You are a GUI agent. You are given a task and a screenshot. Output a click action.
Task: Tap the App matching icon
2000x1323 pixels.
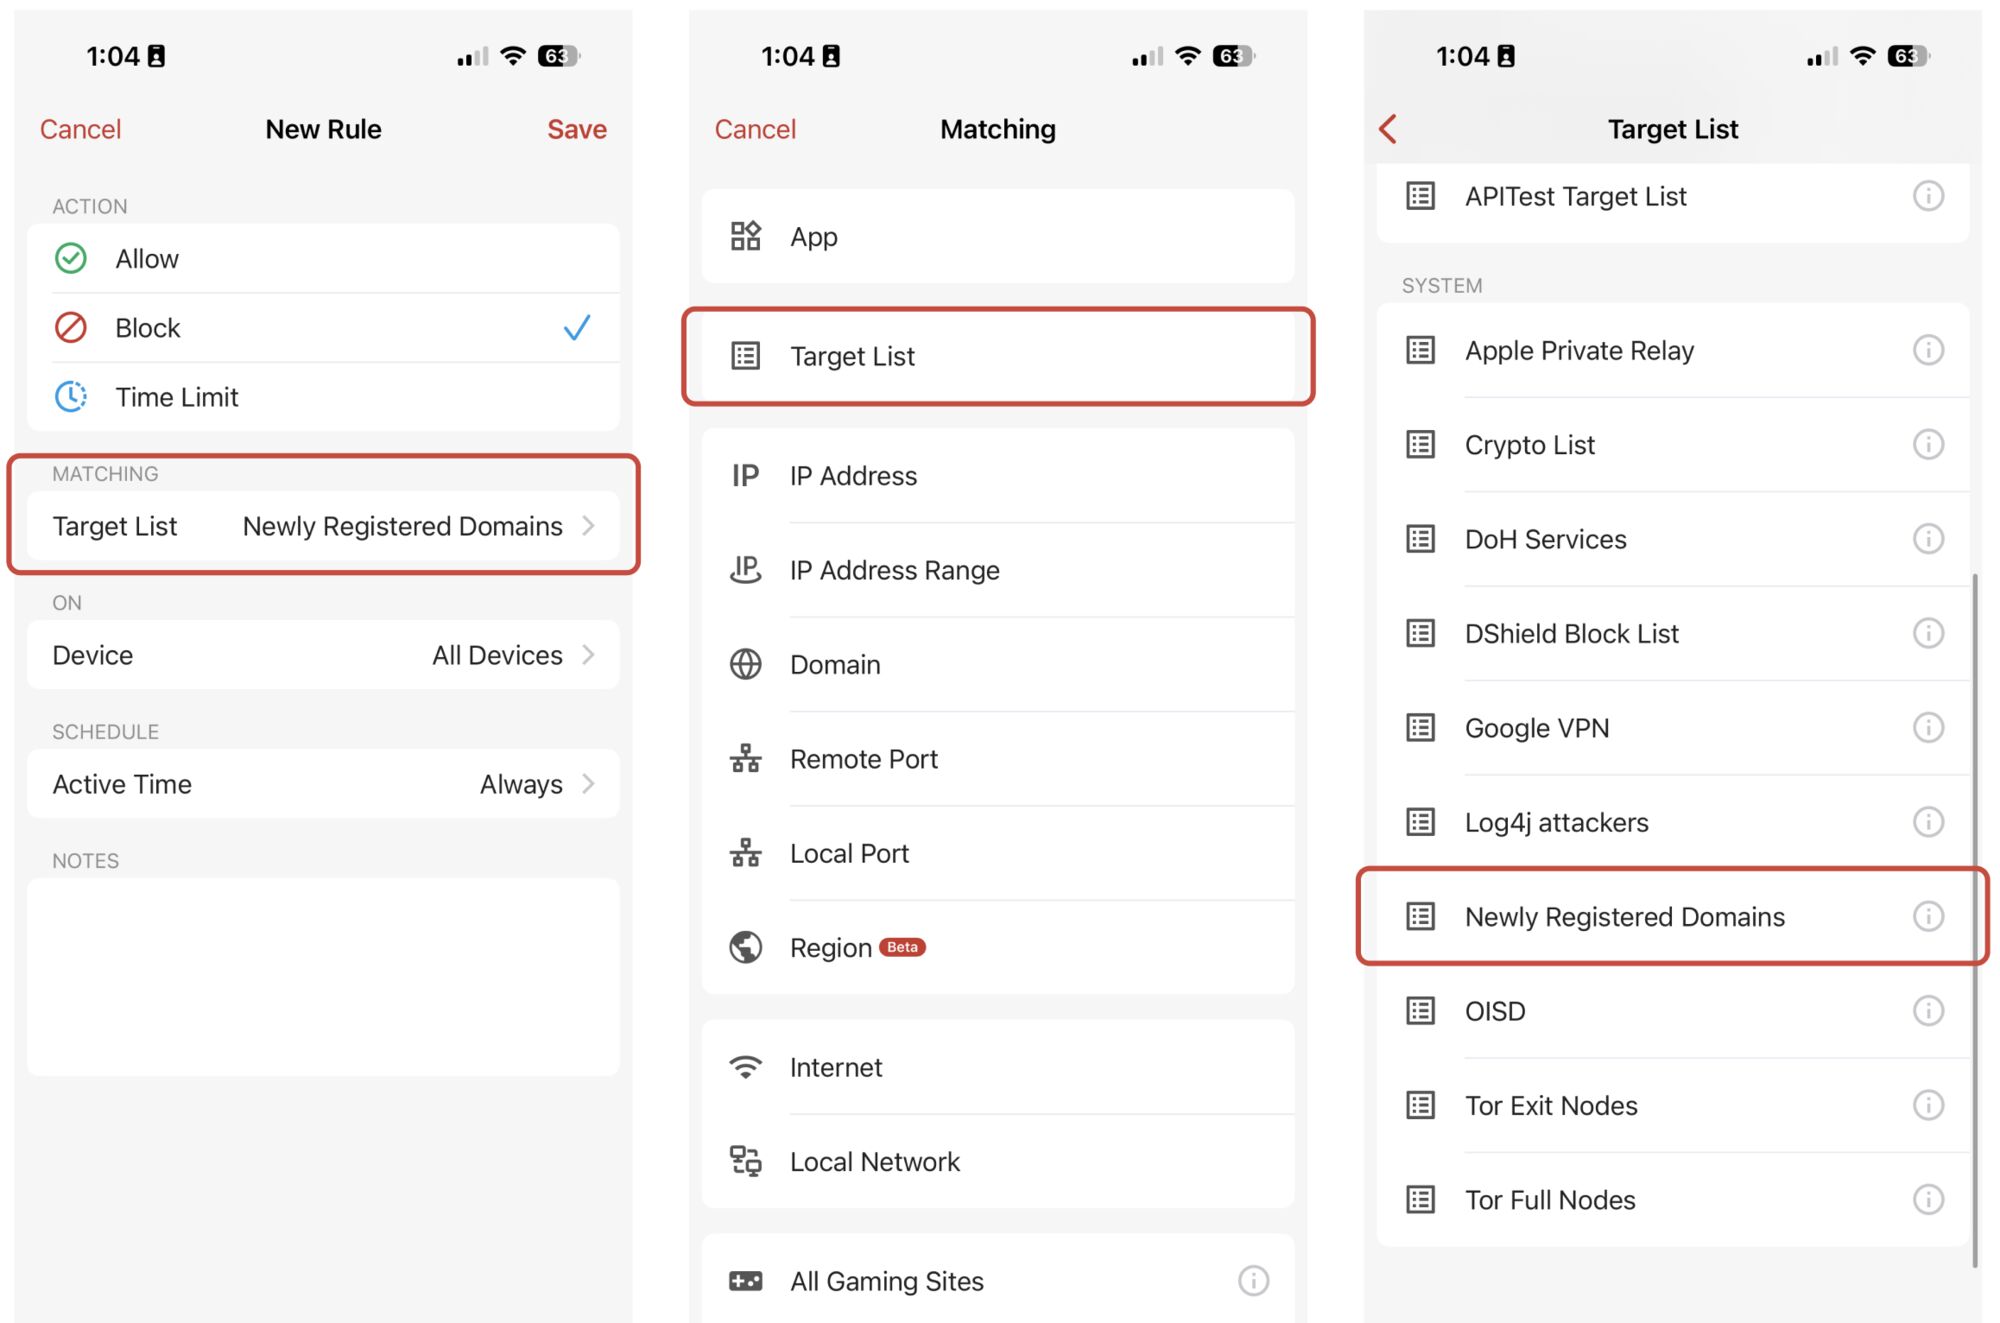point(746,237)
